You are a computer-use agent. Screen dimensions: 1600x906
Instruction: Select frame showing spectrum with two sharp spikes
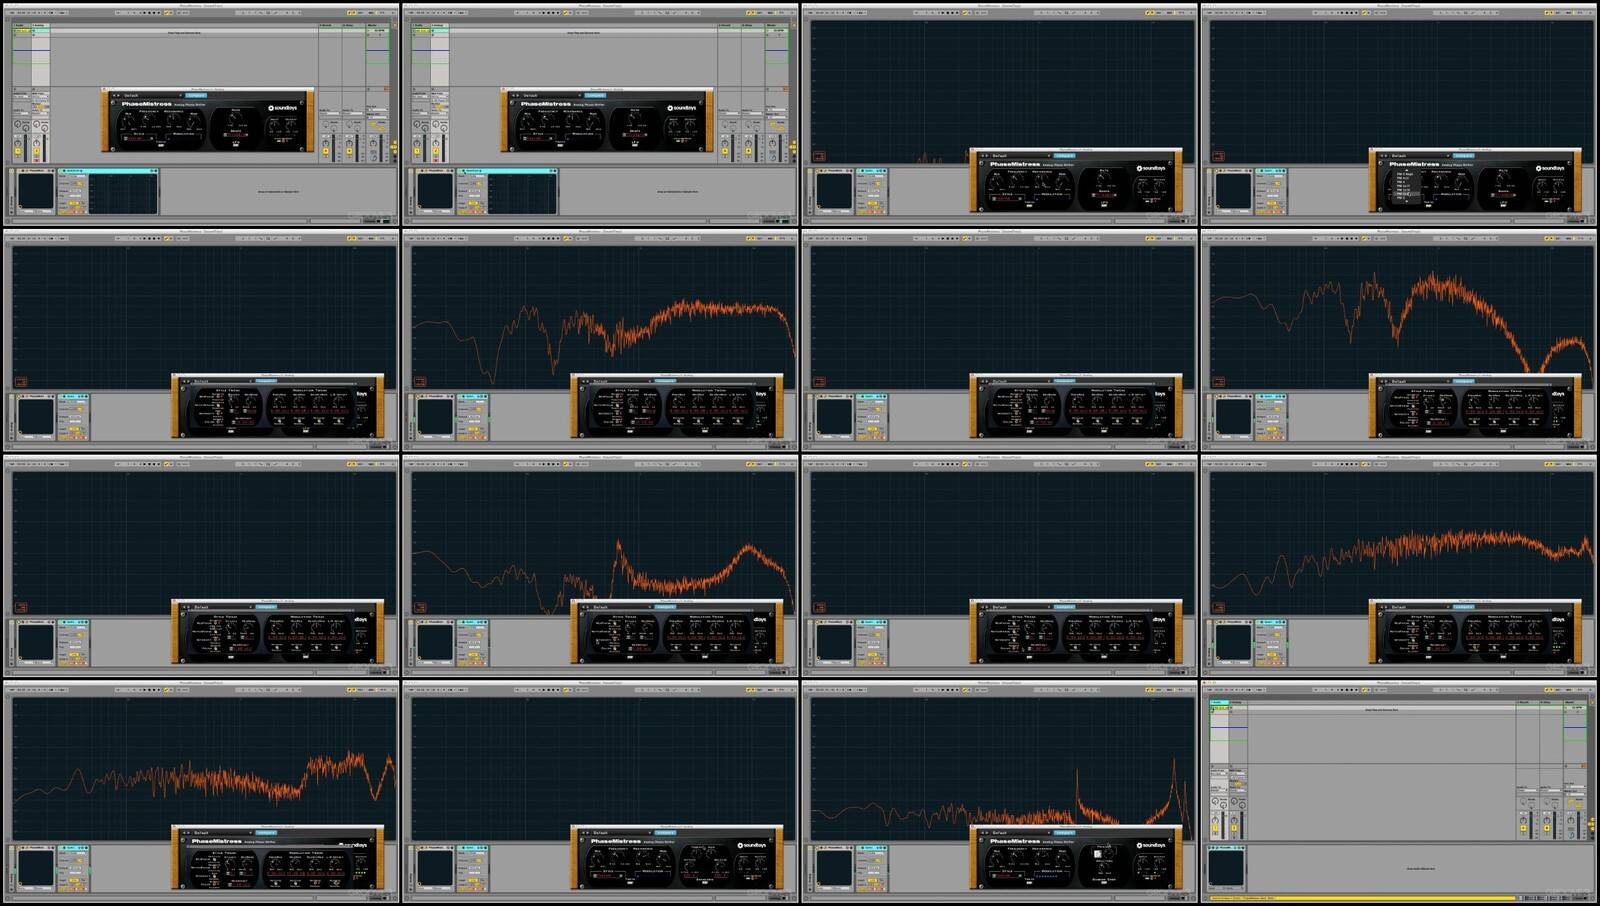click(999, 792)
